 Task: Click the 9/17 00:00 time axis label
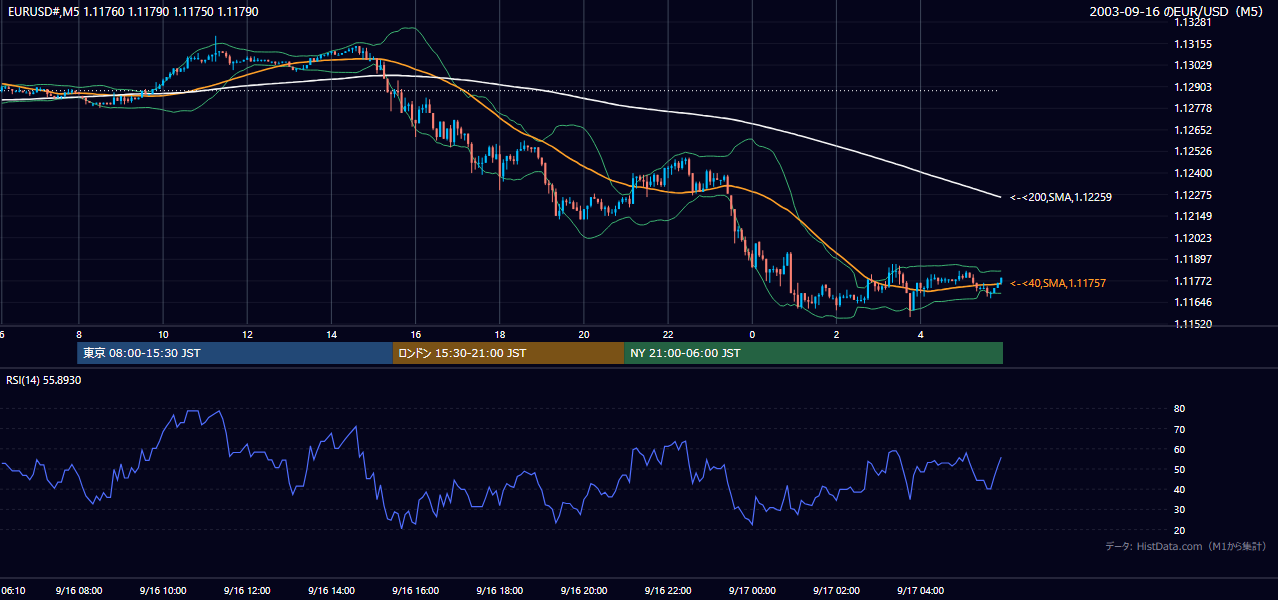(752, 590)
